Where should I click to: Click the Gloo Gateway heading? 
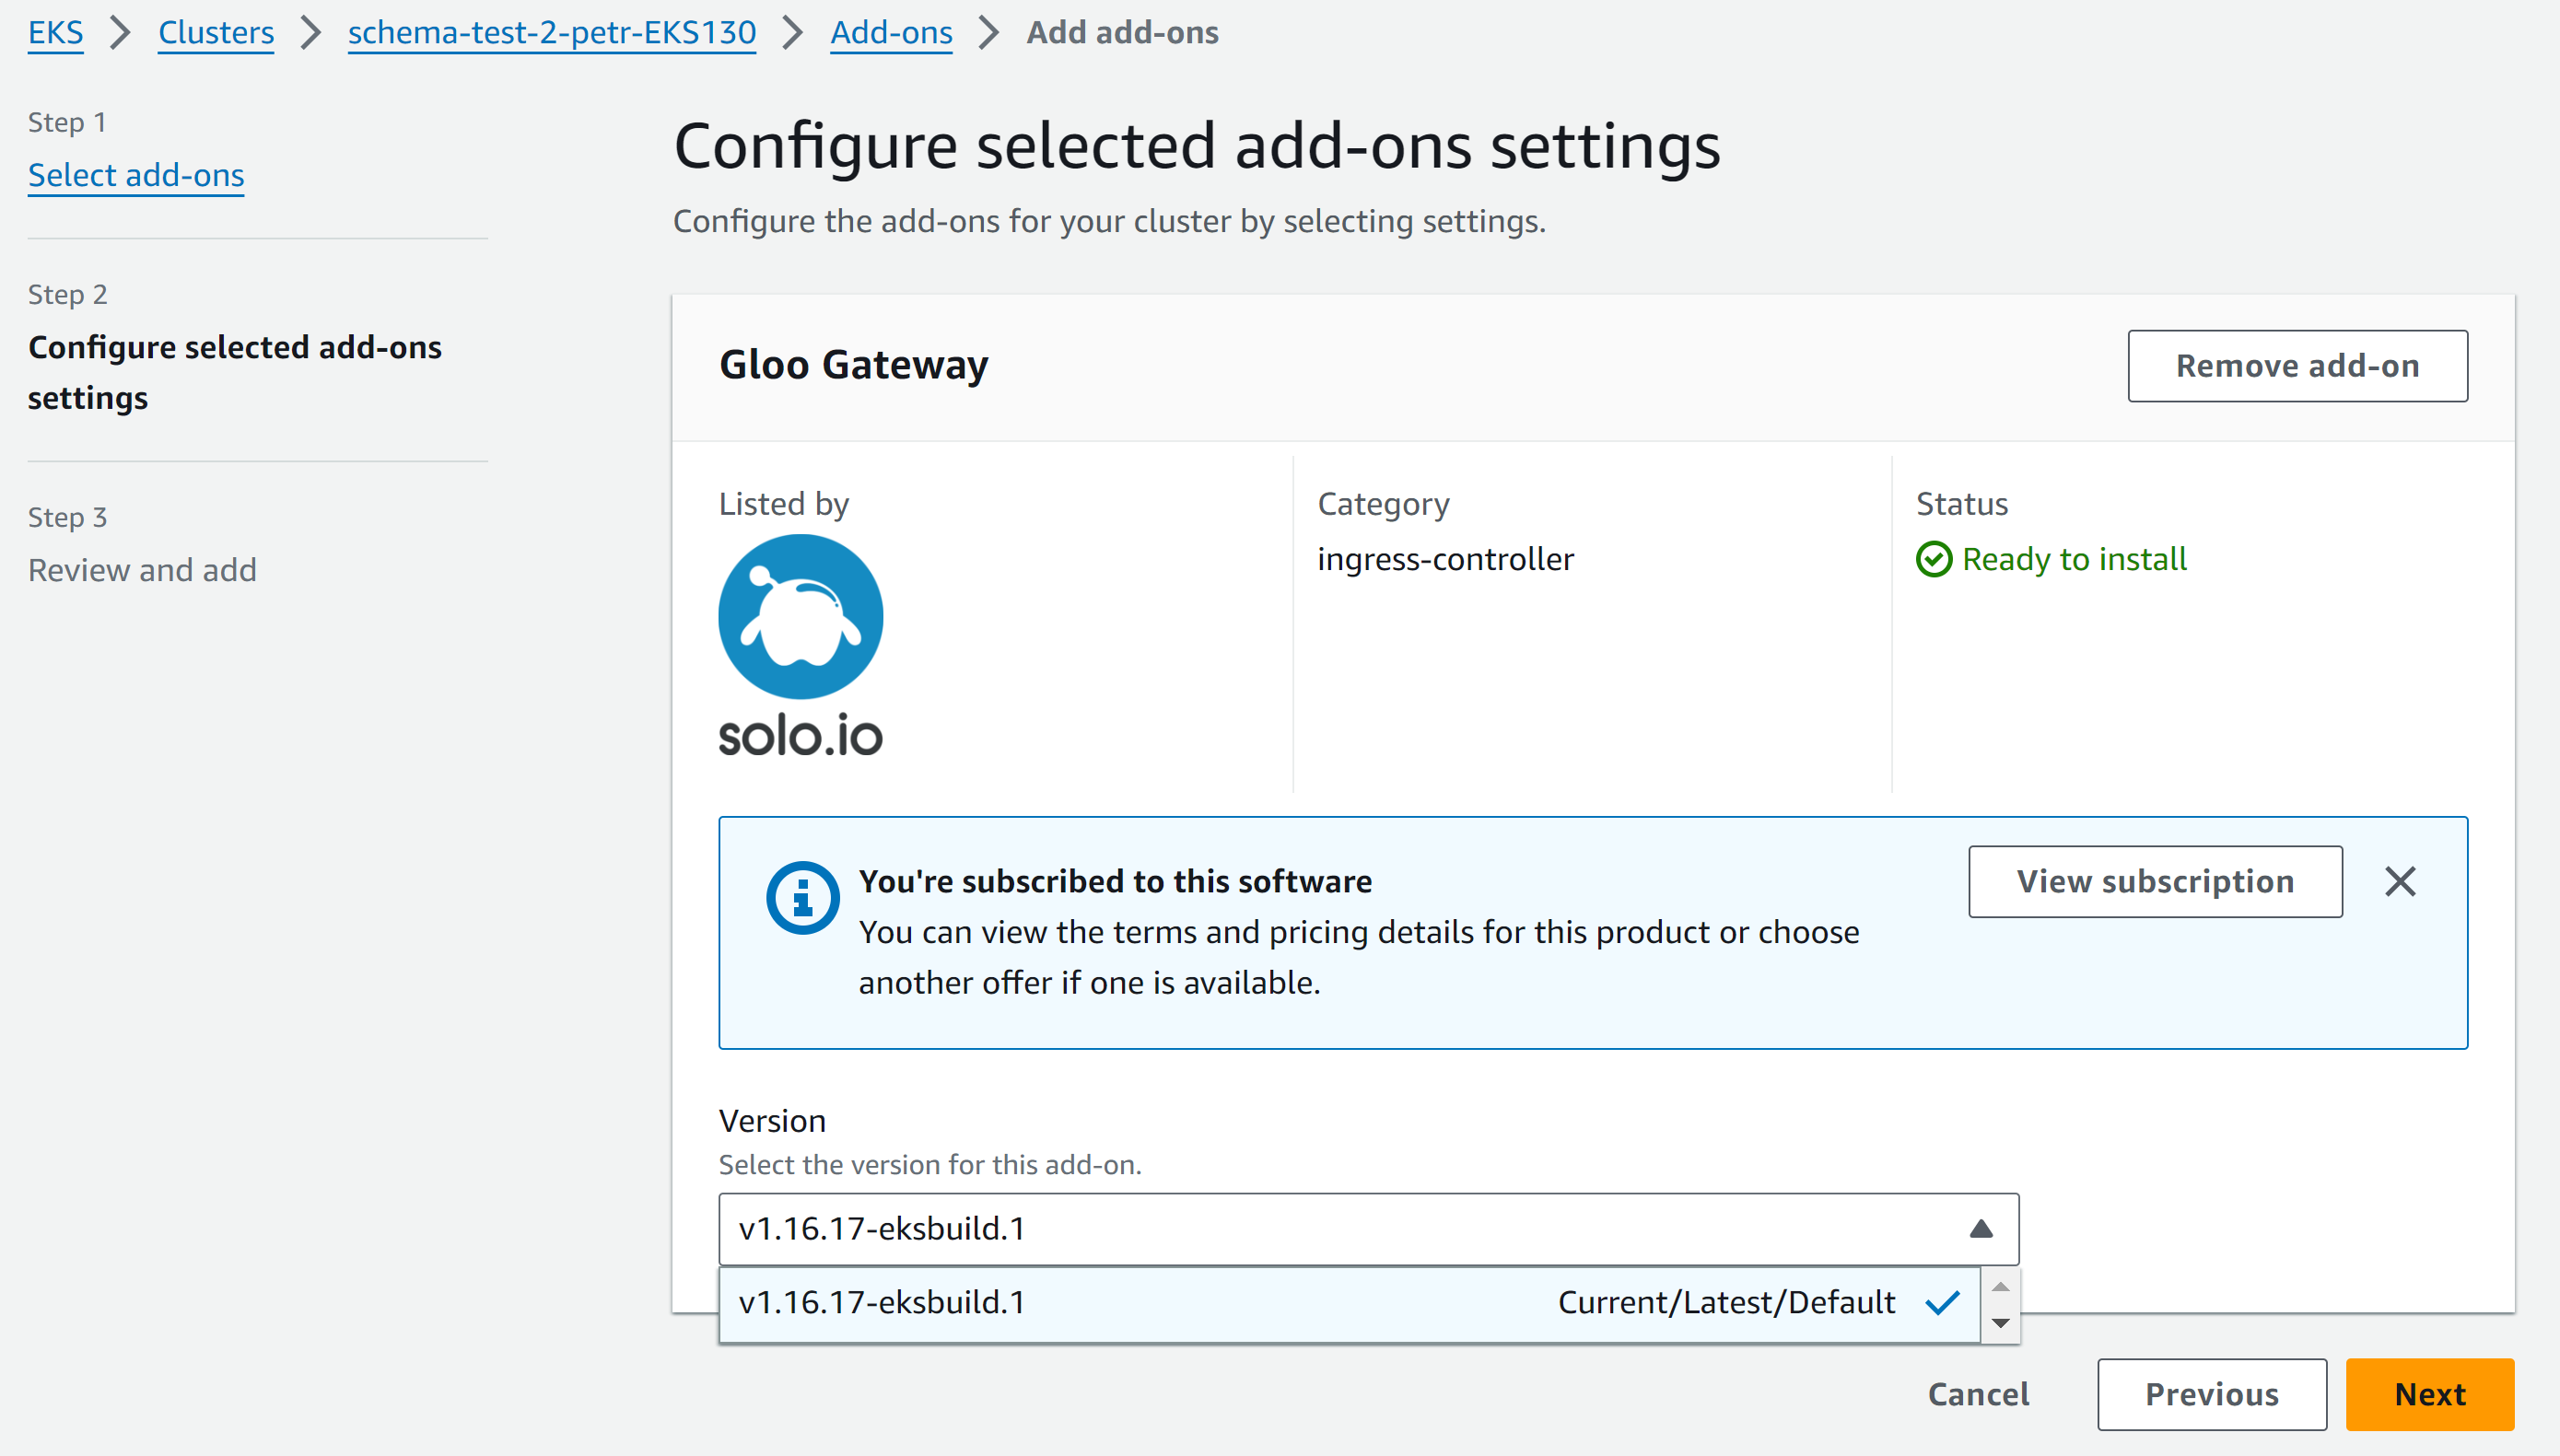[854, 365]
